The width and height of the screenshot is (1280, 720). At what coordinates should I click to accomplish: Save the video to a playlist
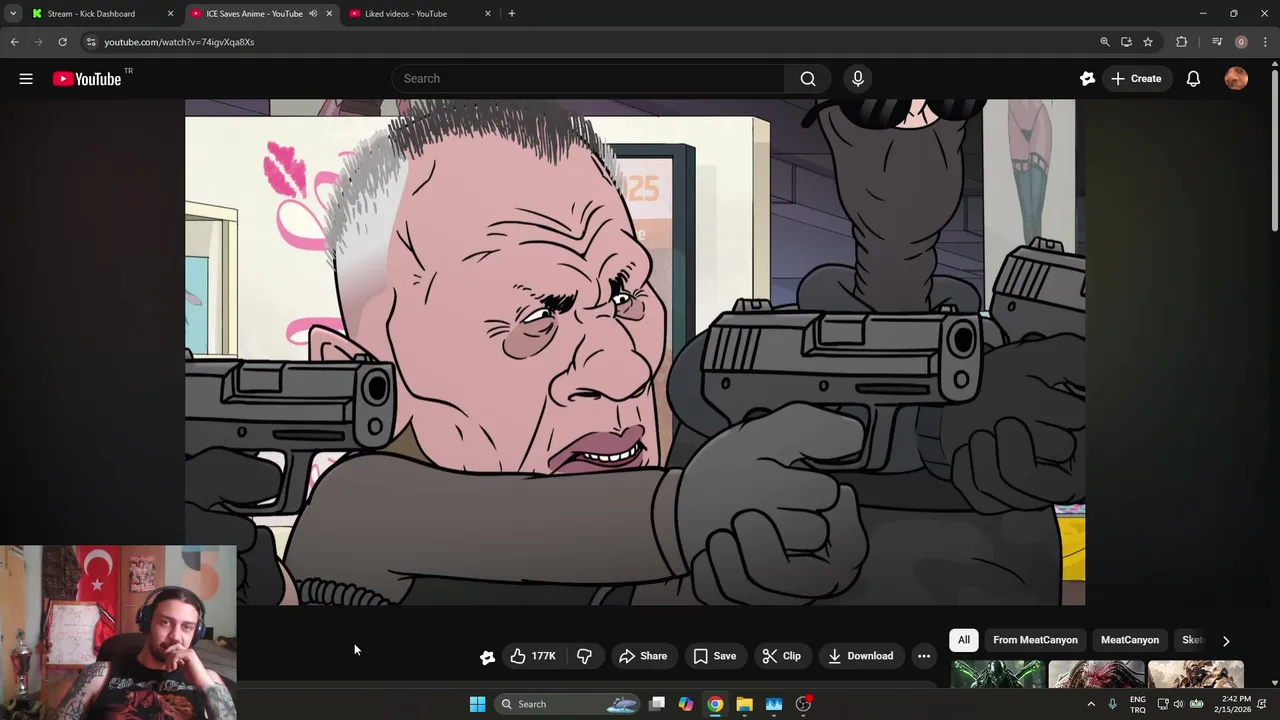[x=715, y=656]
